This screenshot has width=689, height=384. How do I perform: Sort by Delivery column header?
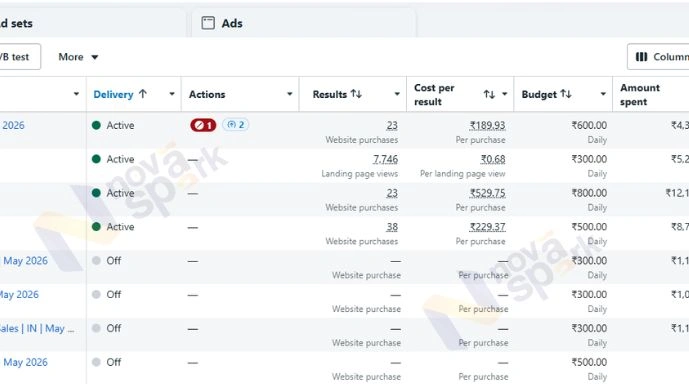click(x=113, y=94)
